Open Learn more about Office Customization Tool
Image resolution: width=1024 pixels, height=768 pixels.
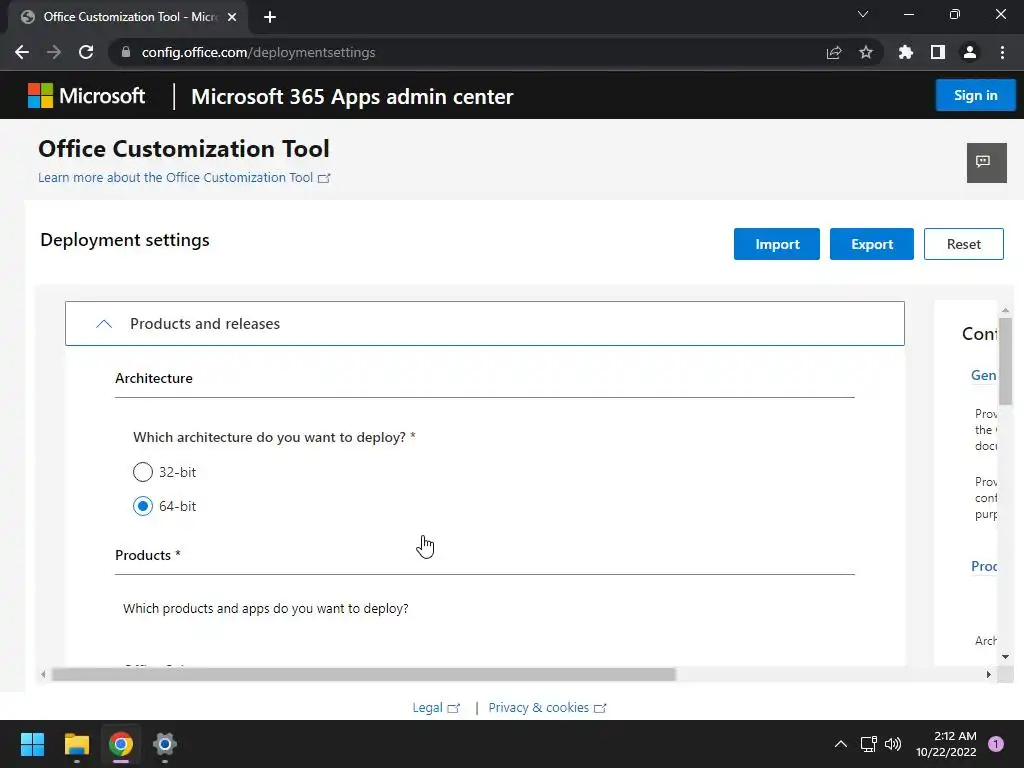[x=184, y=178]
